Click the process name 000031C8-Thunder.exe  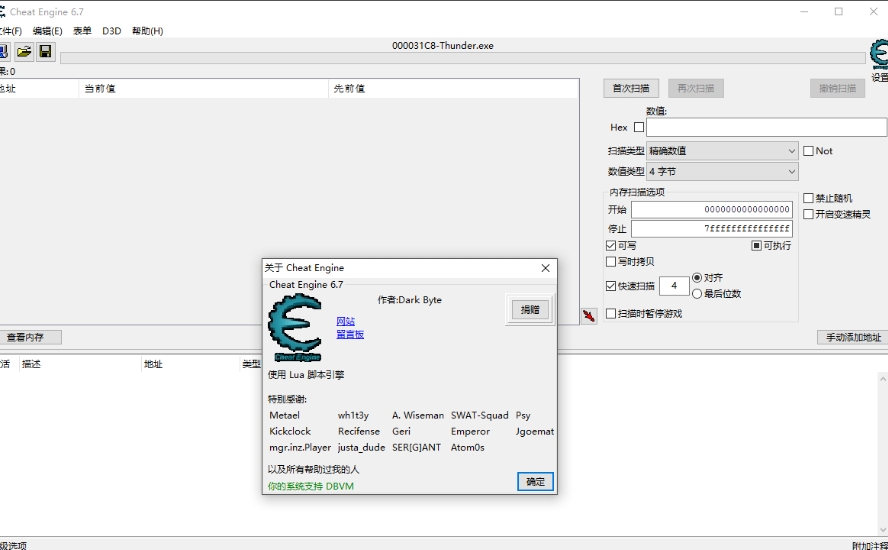click(x=443, y=45)
